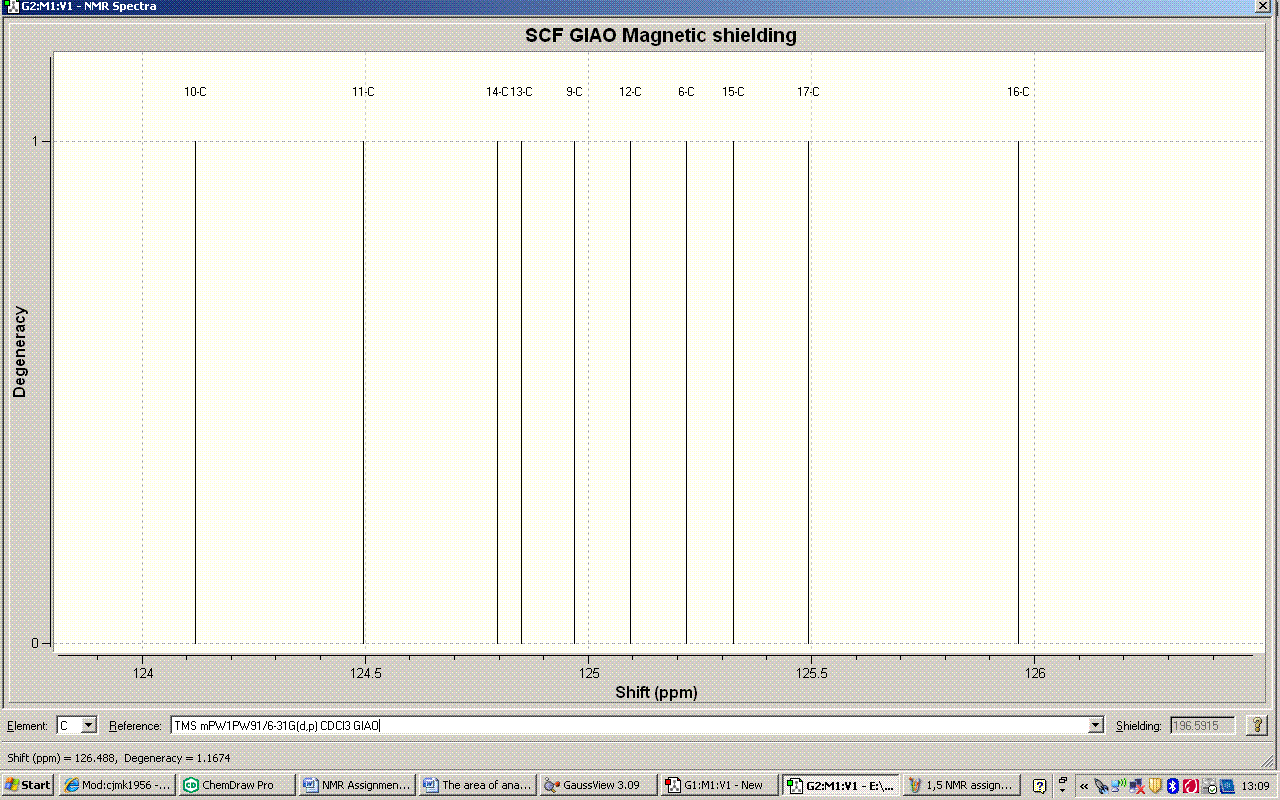Click the SCF GIAO Magnetic shielding title
1280x800 pixels.
(661, 36)
